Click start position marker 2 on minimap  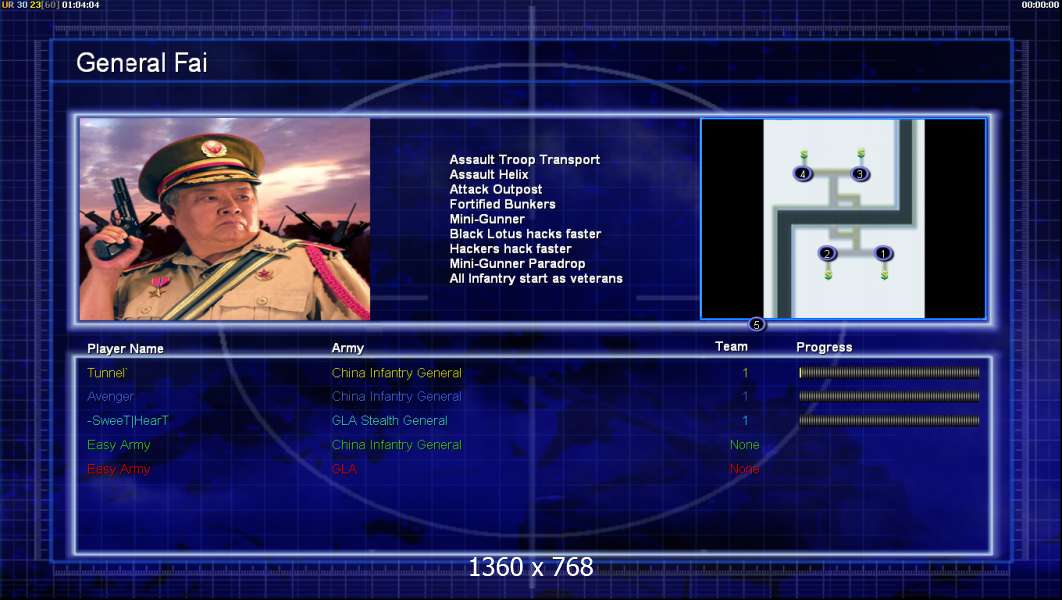tap(827, 254)
